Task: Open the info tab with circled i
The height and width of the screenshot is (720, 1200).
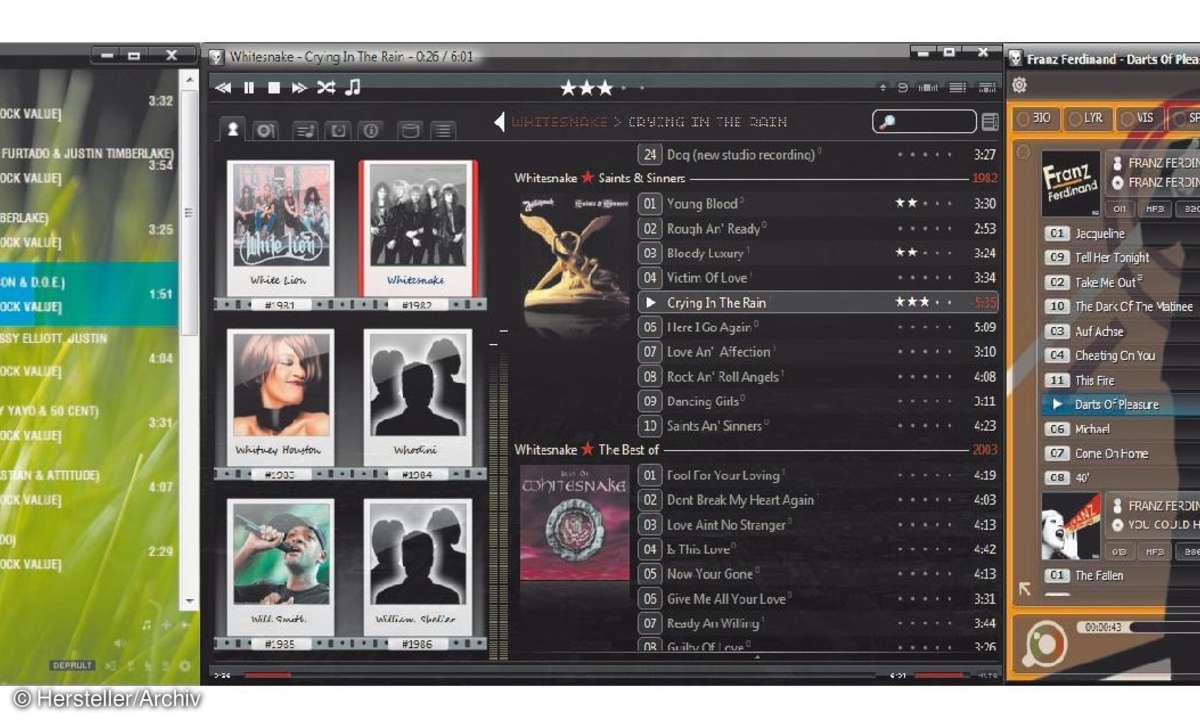Action: pos(370,130)
